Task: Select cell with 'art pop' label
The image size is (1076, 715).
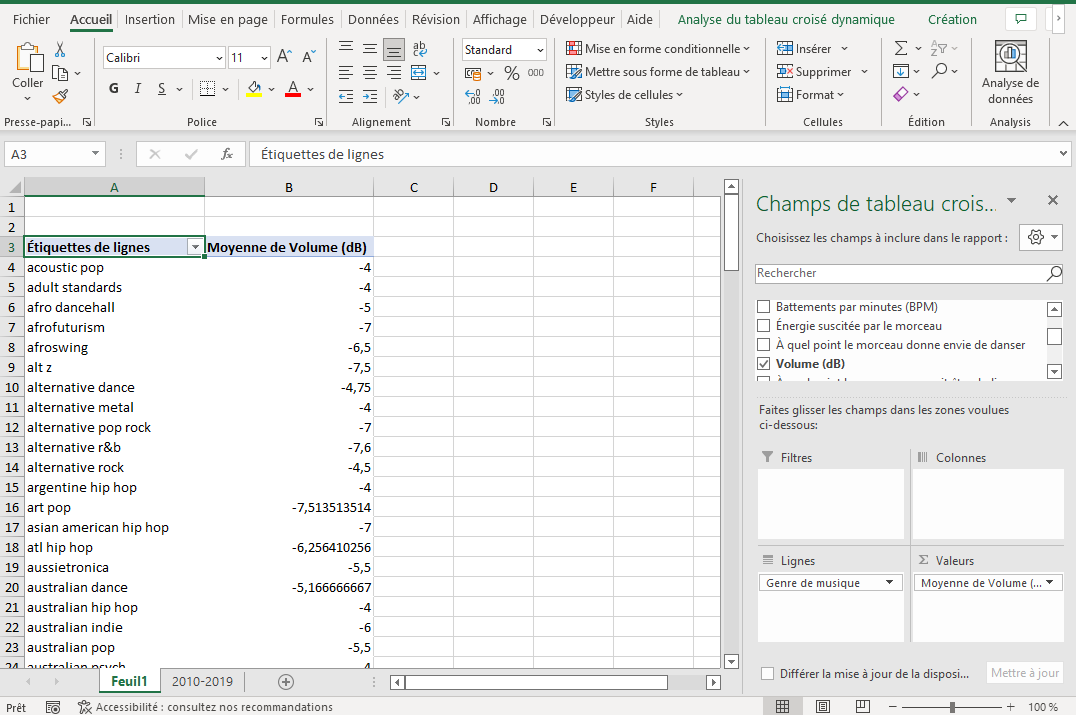Action: point(114,507)
